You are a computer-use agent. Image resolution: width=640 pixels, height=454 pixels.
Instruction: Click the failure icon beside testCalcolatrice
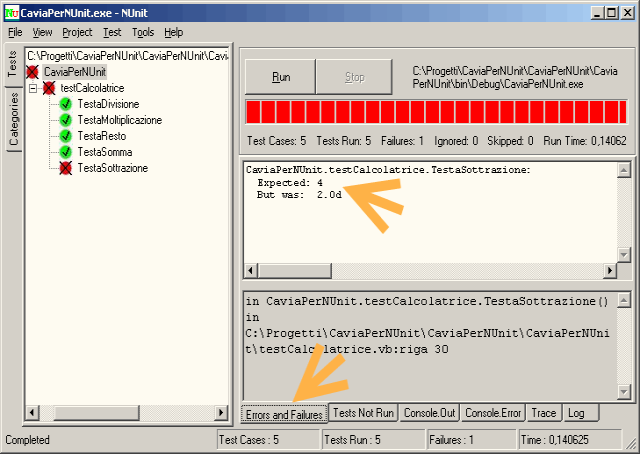click(x=49, y=88)
